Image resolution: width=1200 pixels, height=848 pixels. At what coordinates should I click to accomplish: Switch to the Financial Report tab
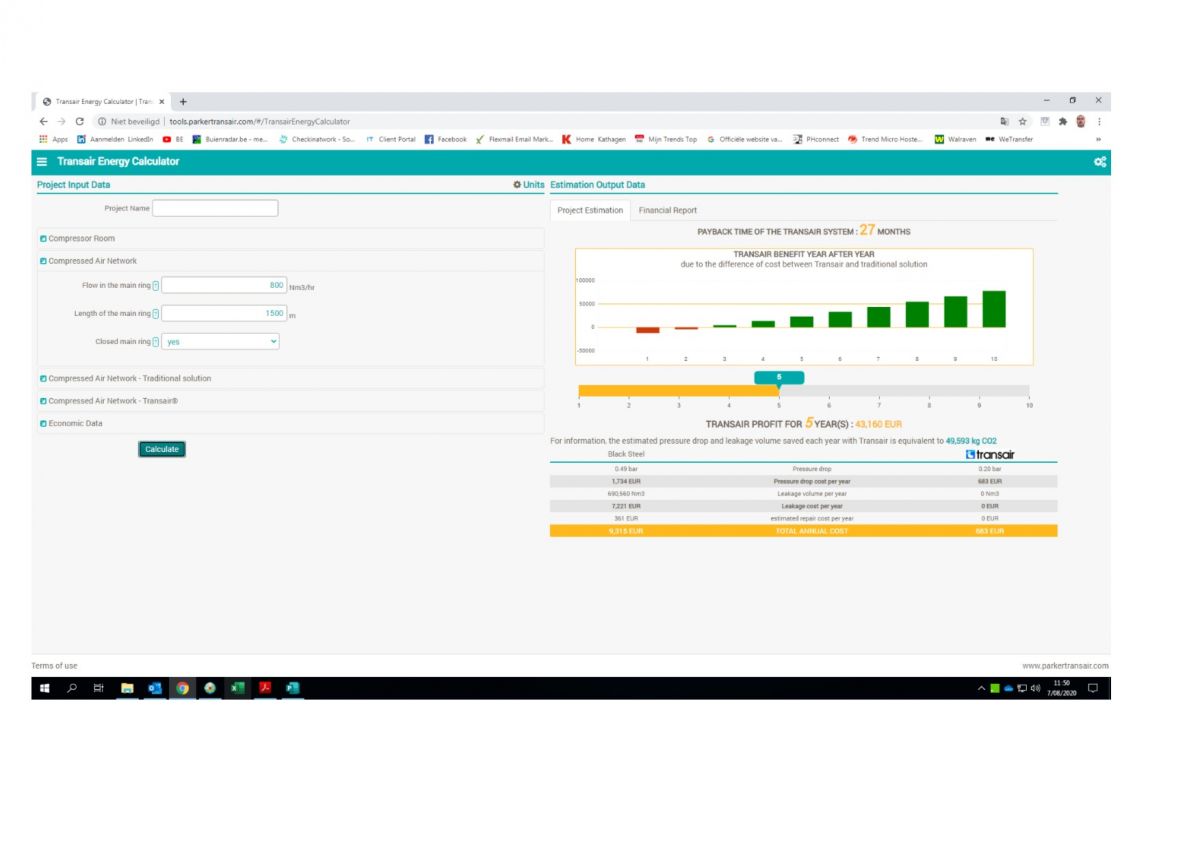pos(668,210)
